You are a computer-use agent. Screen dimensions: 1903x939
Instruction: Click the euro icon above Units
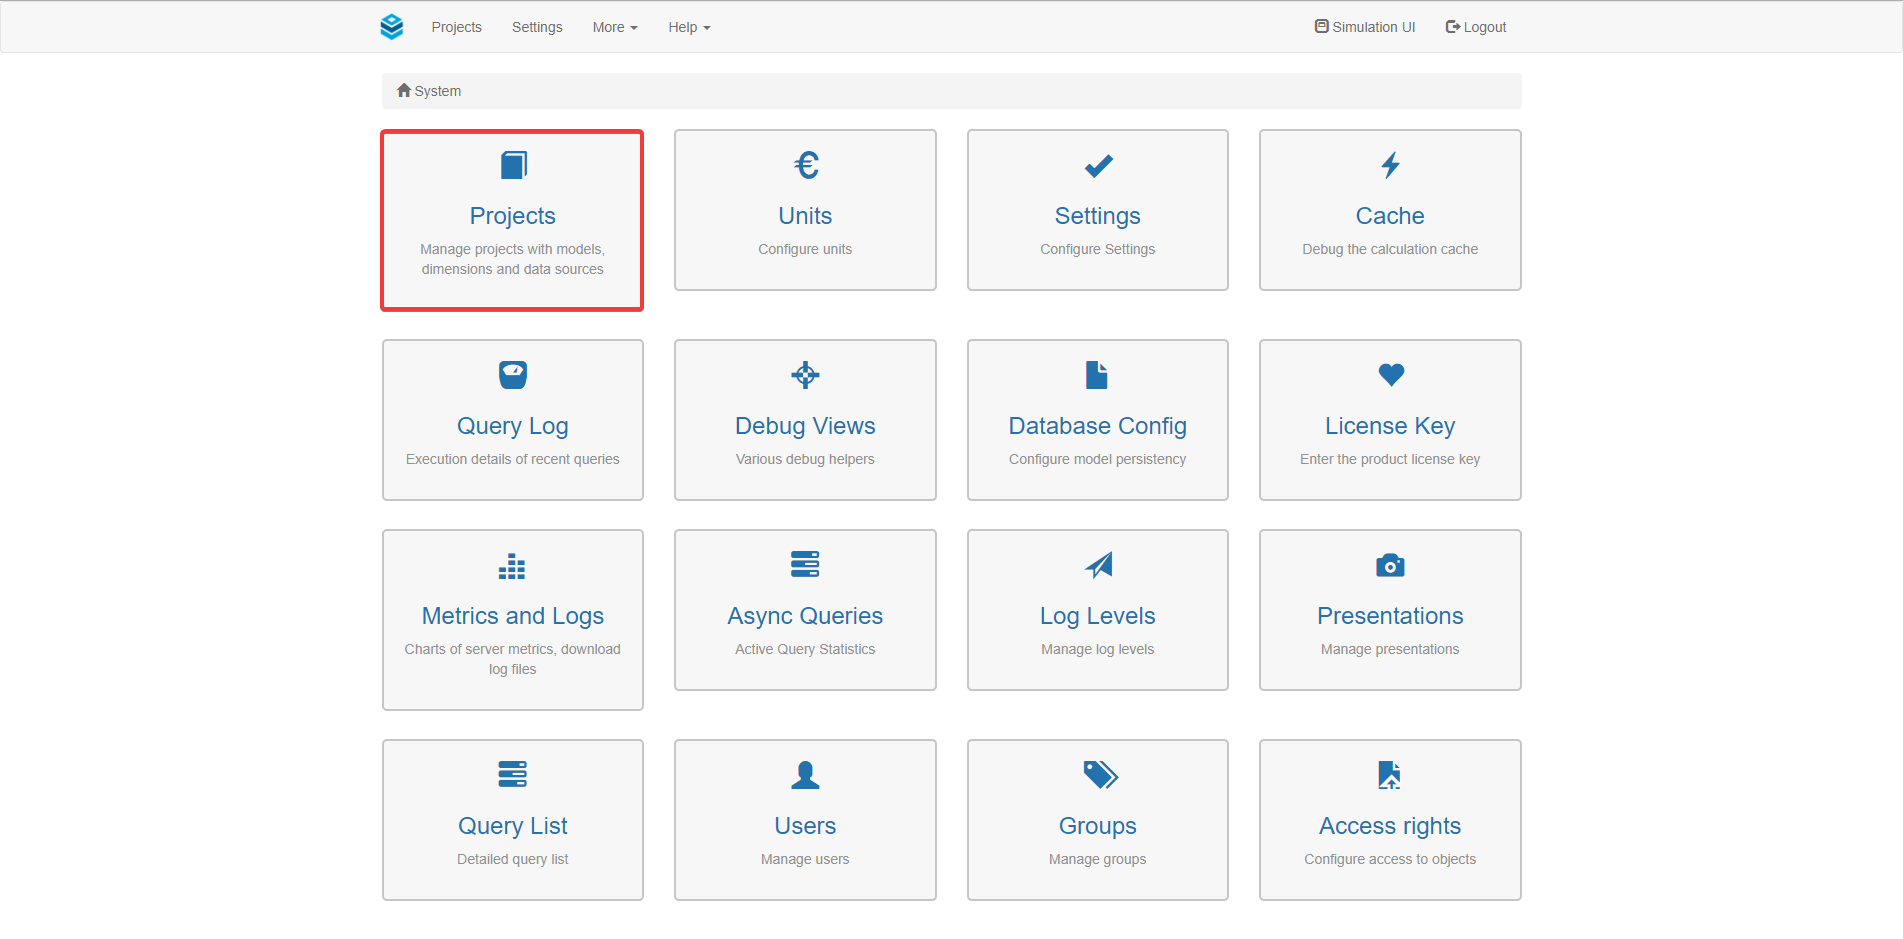point(806,165)
